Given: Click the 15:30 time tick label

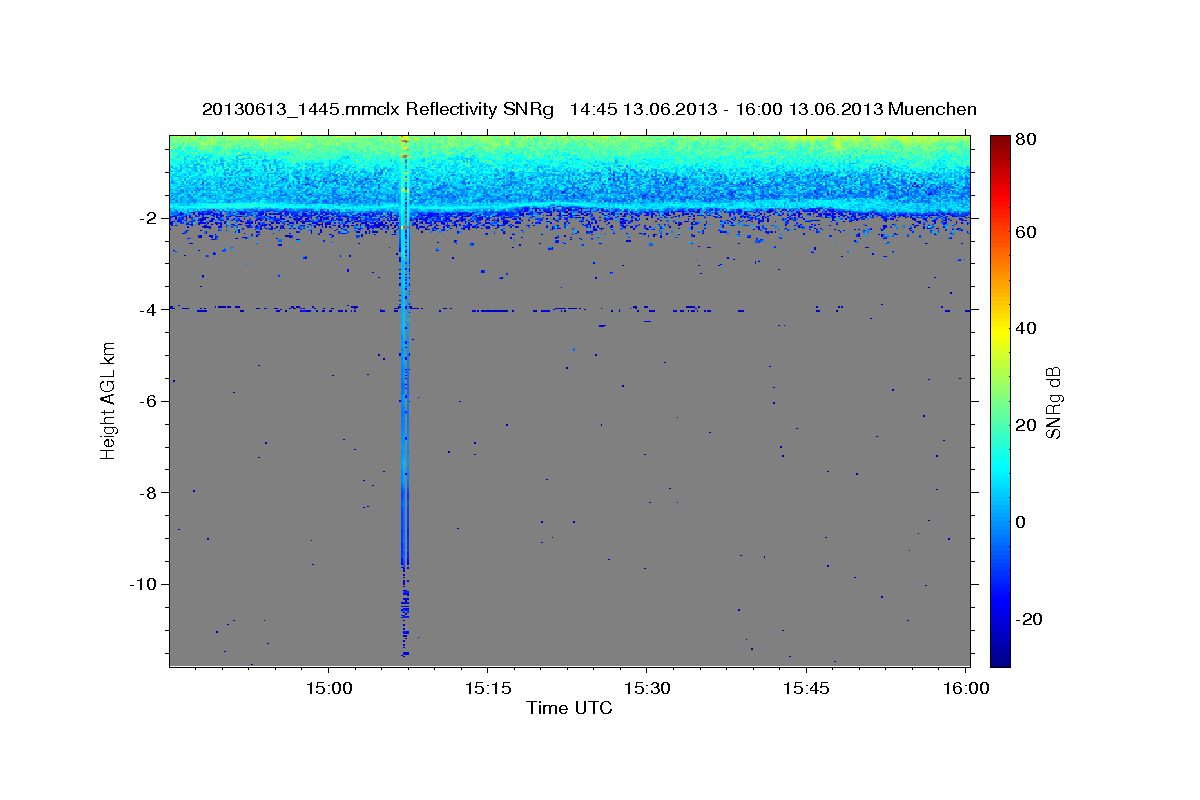Looking at the screenshot, I should coord(646,688).
